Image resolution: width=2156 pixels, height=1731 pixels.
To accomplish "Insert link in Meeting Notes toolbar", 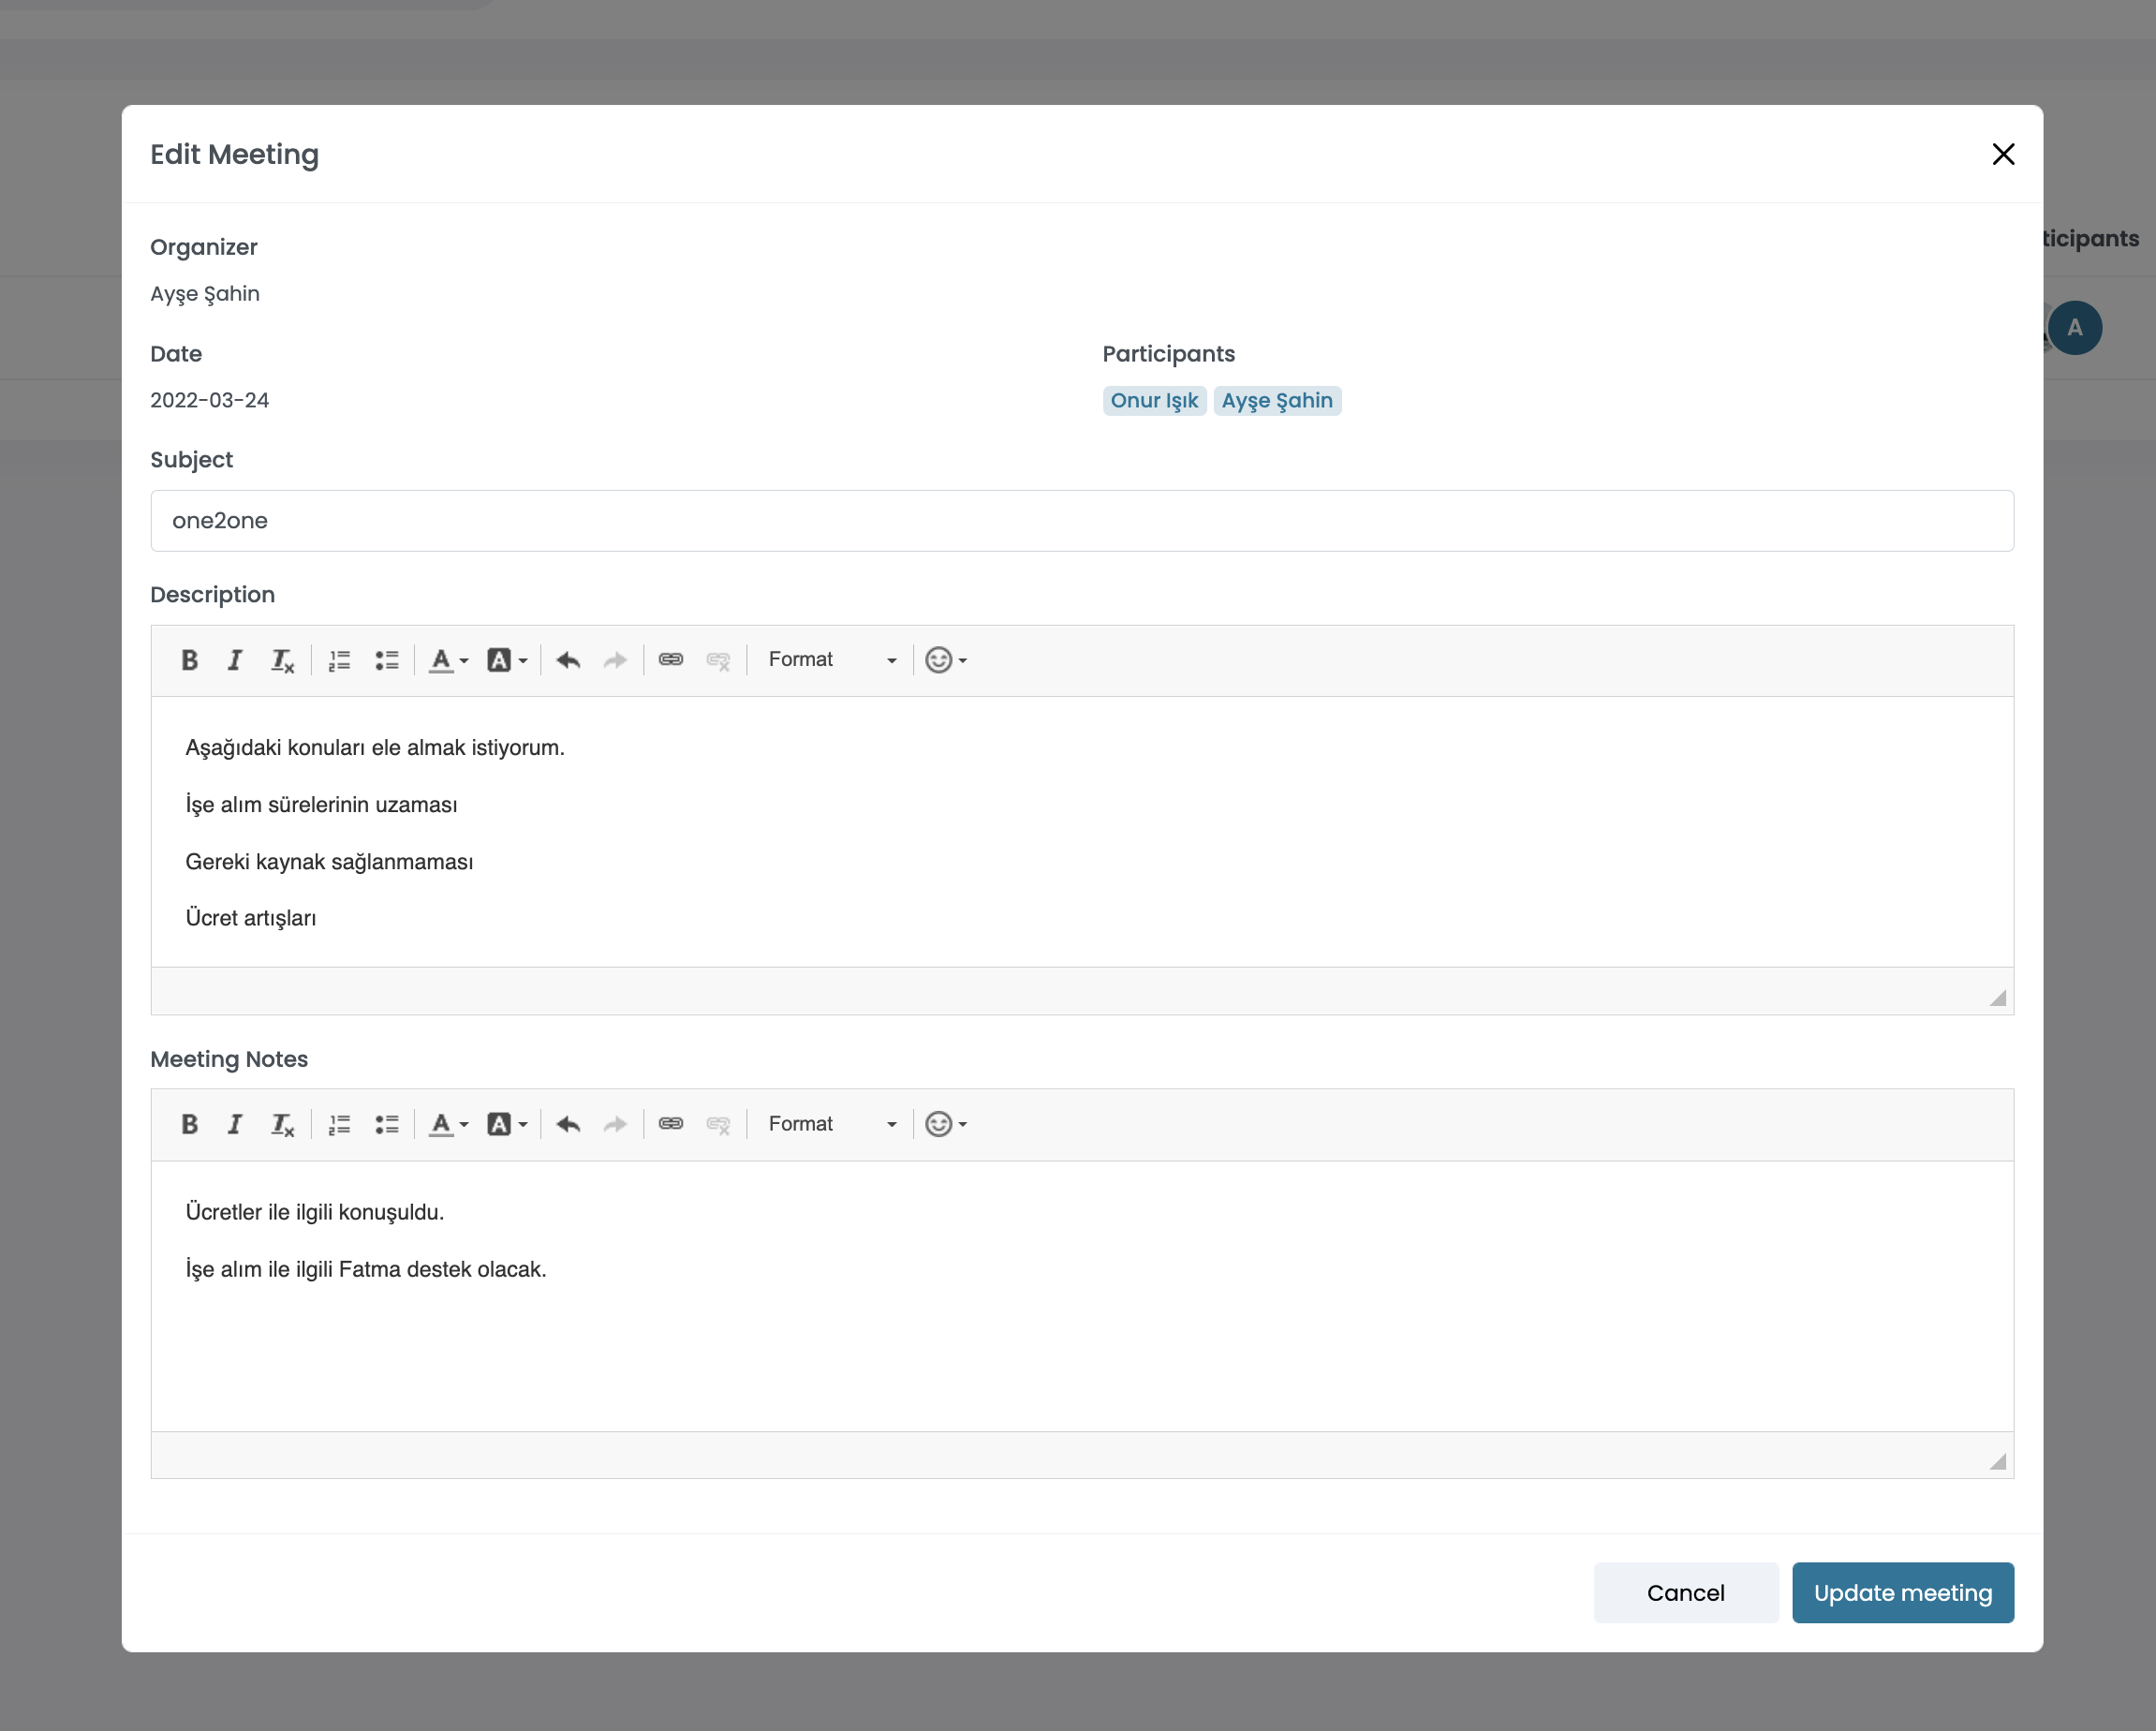I will pos(671,1124).
